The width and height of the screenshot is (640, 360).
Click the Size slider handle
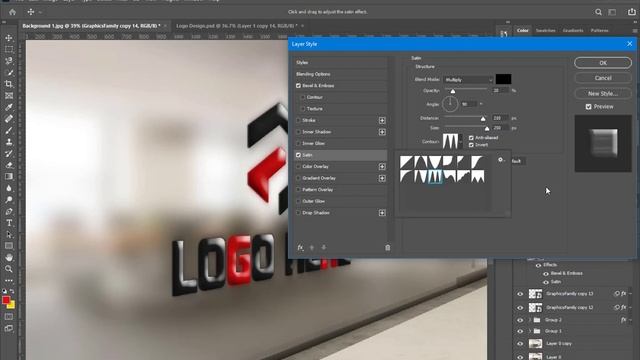click(487, 129)
